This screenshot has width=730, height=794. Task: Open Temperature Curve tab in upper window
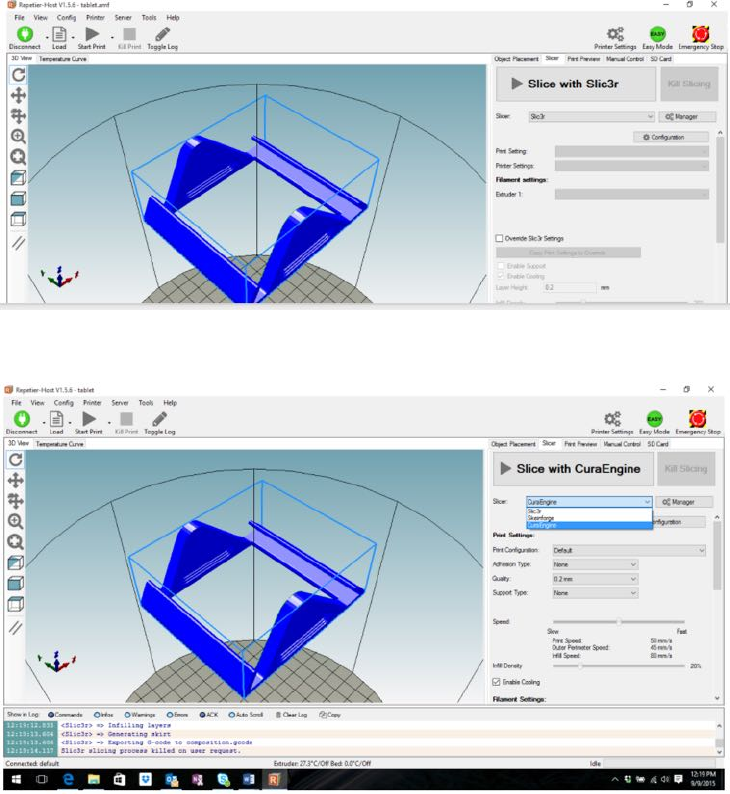pyautogui.click(x=63, y=59)
